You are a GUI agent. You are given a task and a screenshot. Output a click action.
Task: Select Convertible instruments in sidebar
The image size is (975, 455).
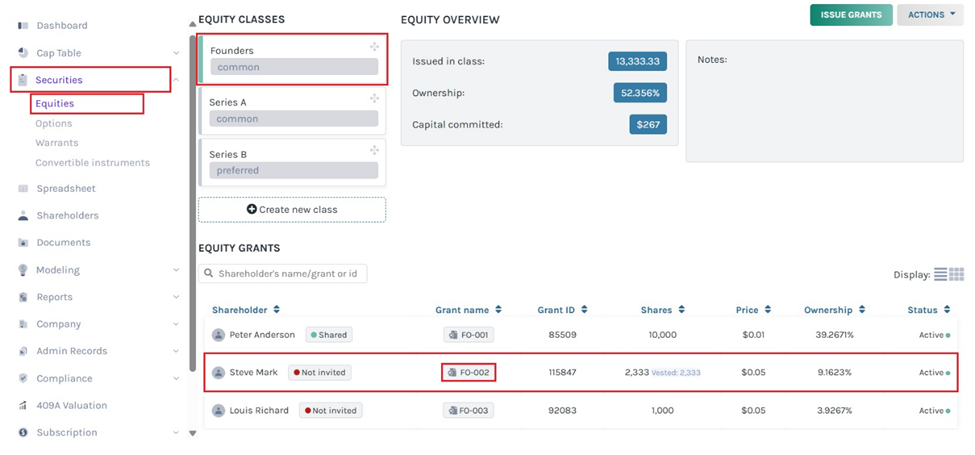92,162
